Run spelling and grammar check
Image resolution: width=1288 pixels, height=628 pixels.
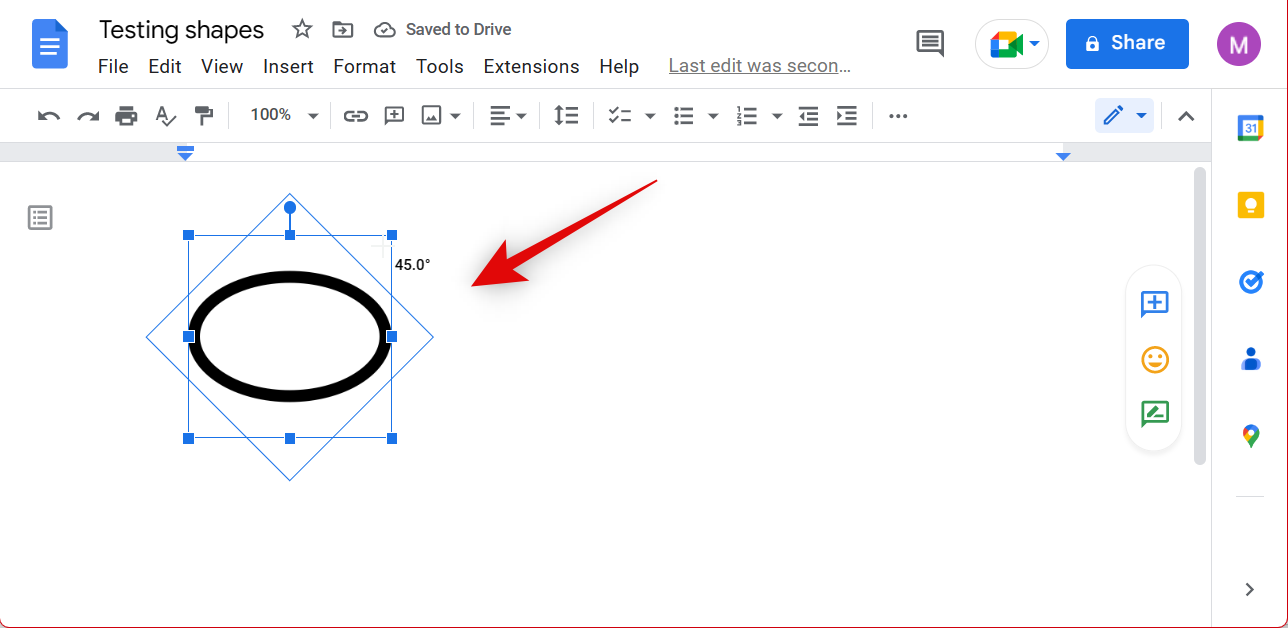pos(165,116)
